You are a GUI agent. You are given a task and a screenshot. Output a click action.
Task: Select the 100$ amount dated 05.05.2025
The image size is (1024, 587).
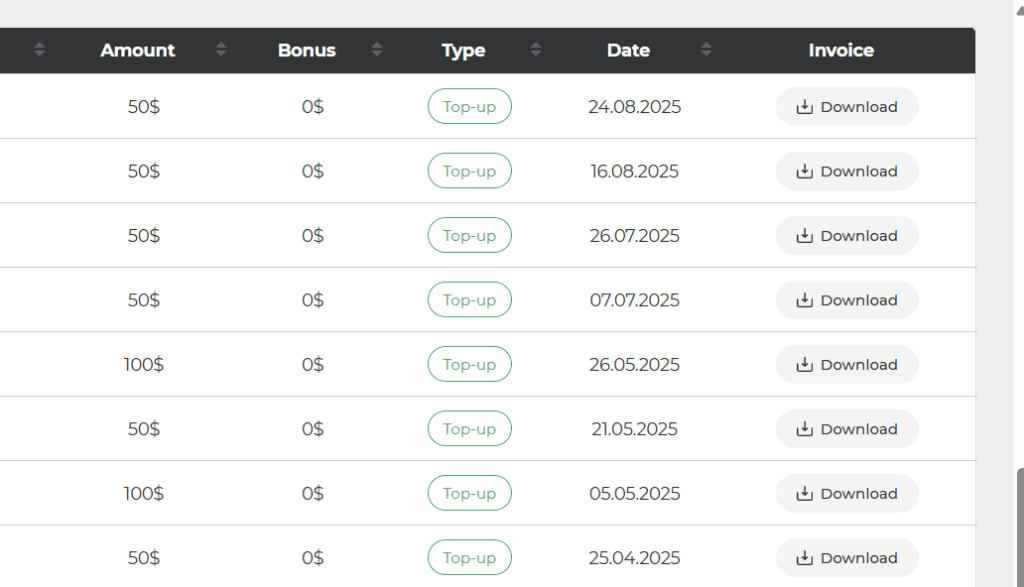(144, 494)
